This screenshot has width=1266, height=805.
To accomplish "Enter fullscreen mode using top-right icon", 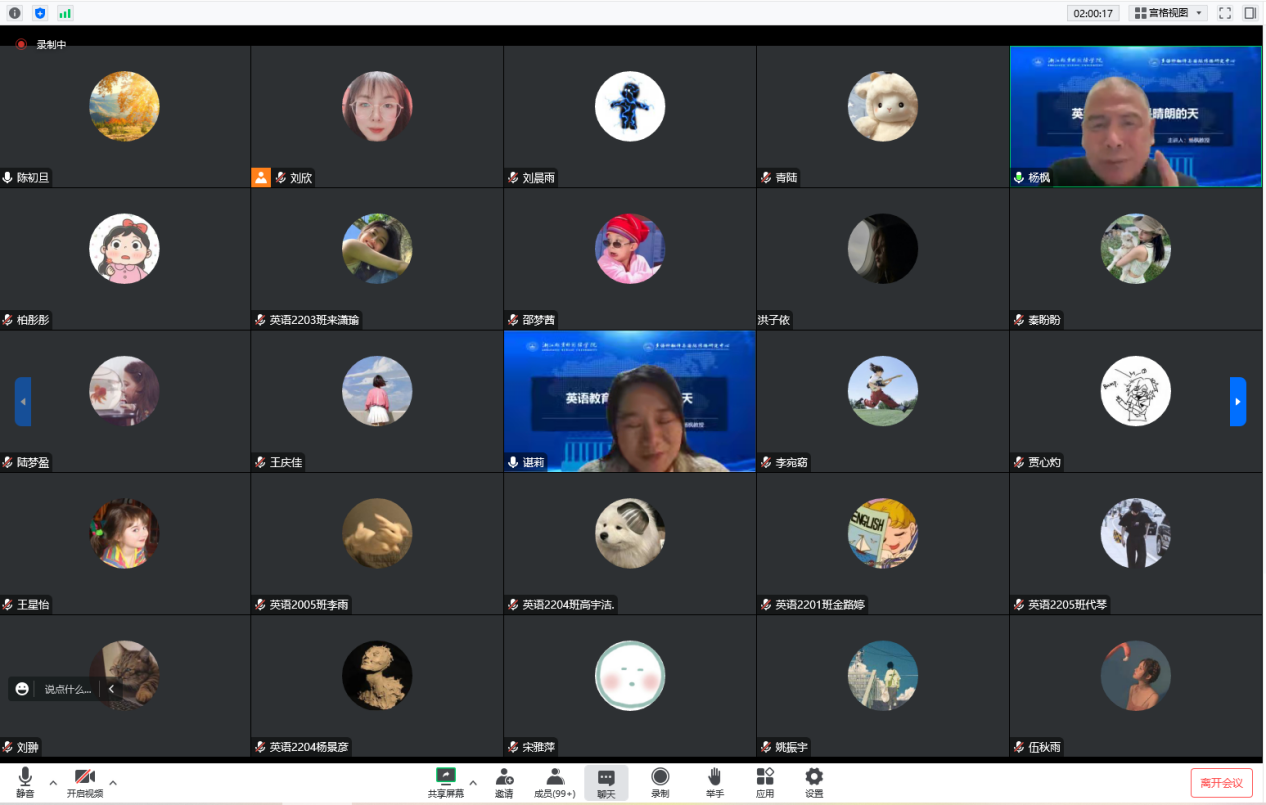I will pyautogui.click(x=1225, y=13).
